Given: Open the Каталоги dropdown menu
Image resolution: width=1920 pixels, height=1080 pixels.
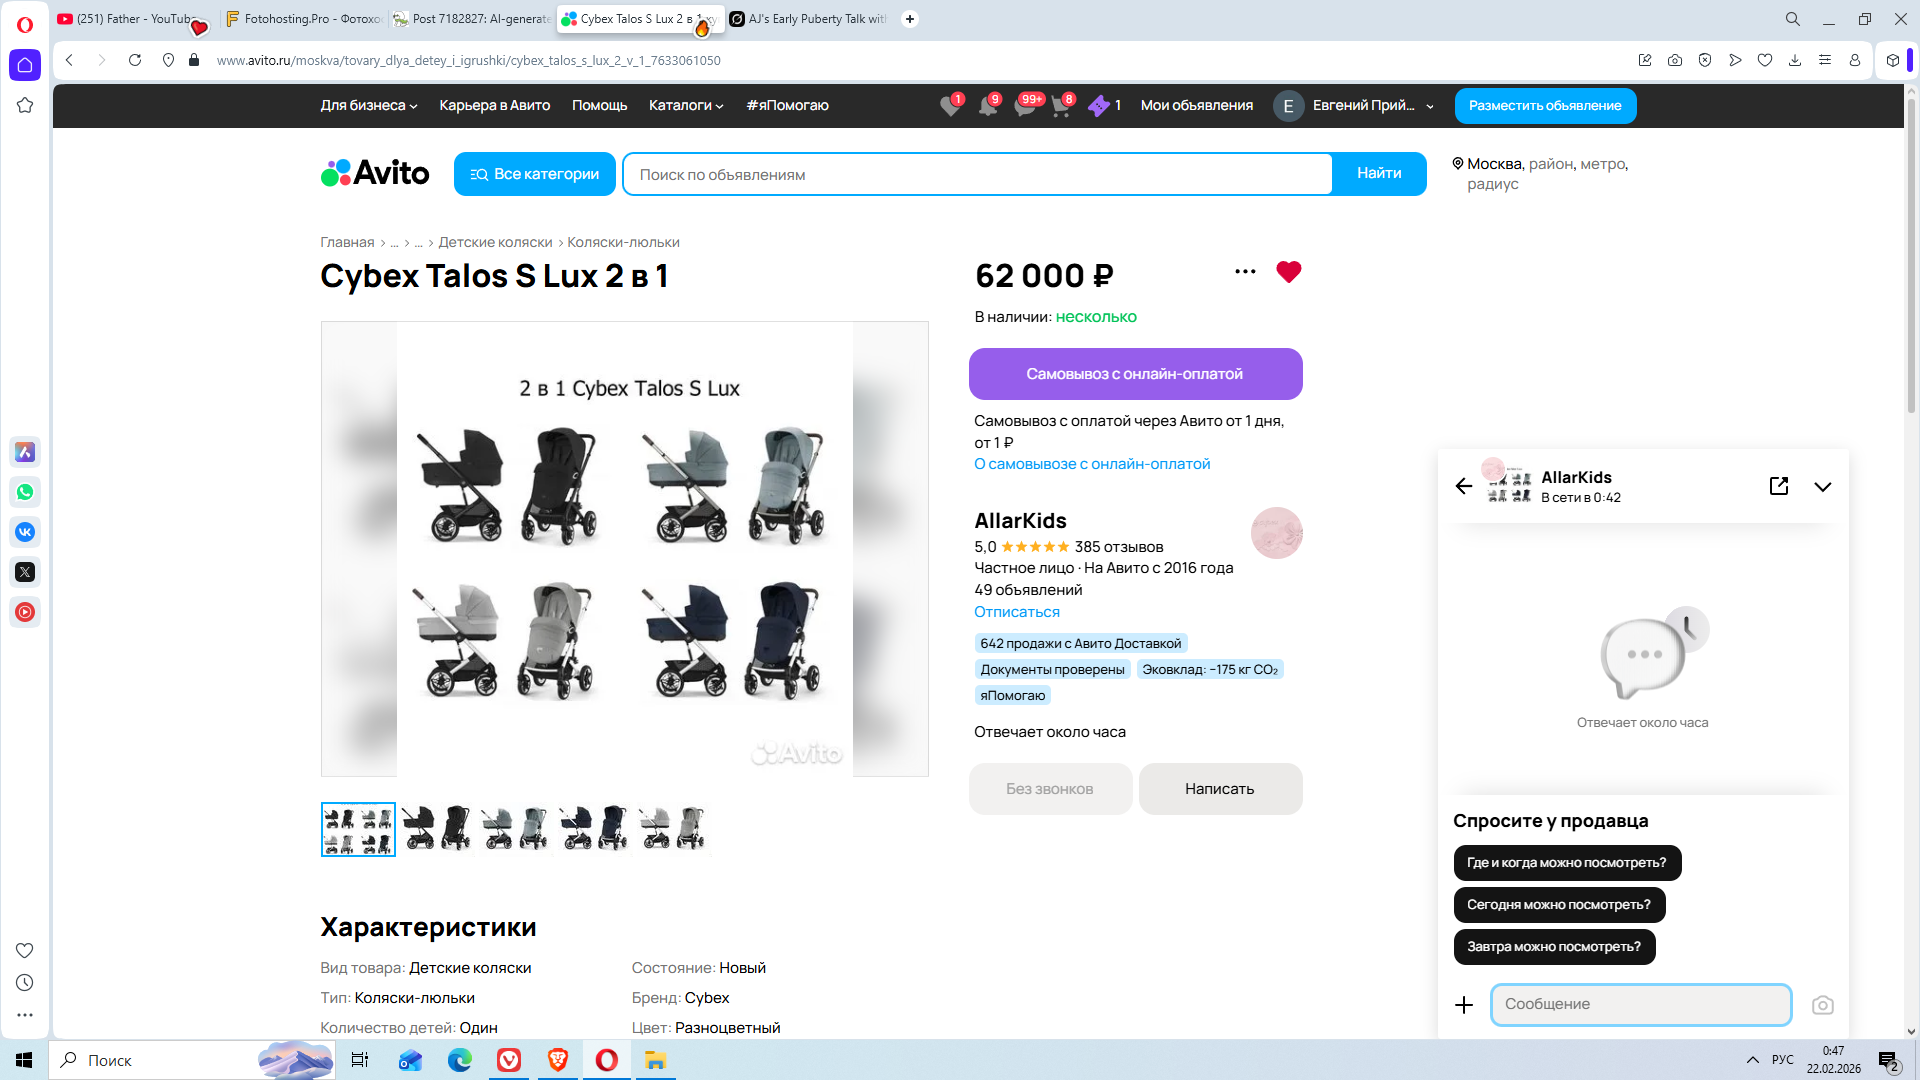Looking at the screenshot, I should [685, 106].
